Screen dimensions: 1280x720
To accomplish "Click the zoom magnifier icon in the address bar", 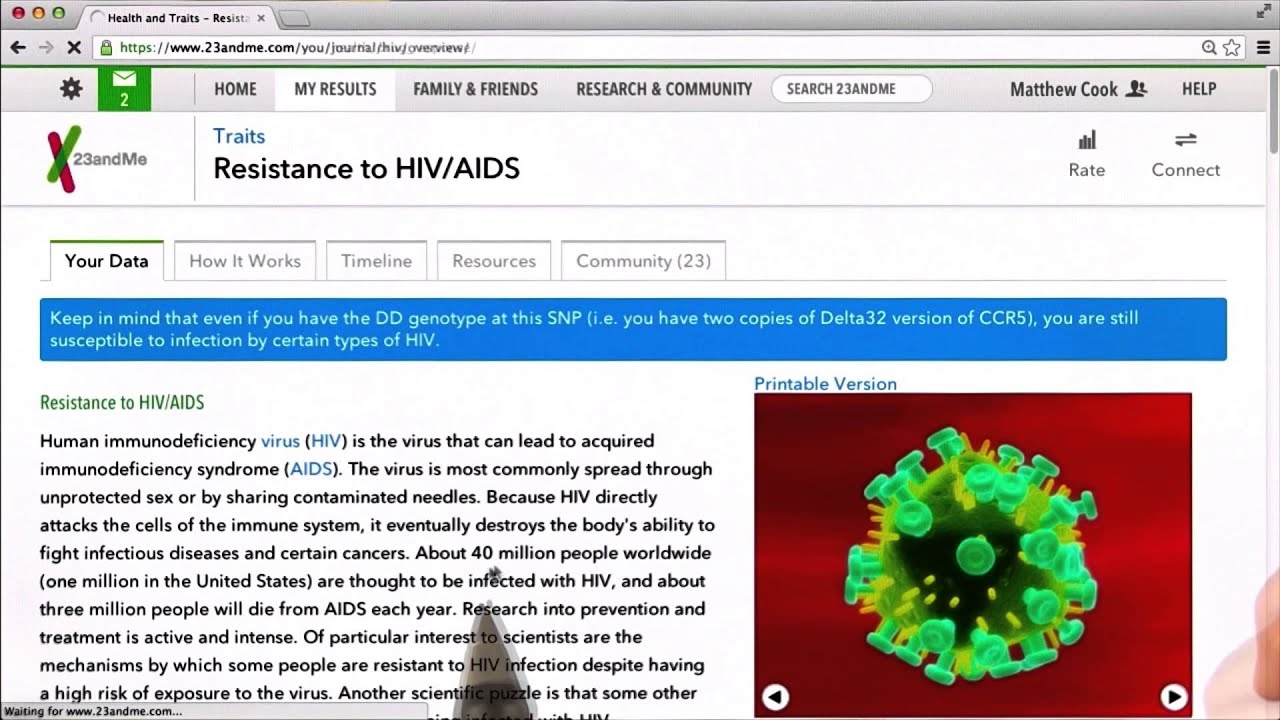I will tap(1209, 47).
